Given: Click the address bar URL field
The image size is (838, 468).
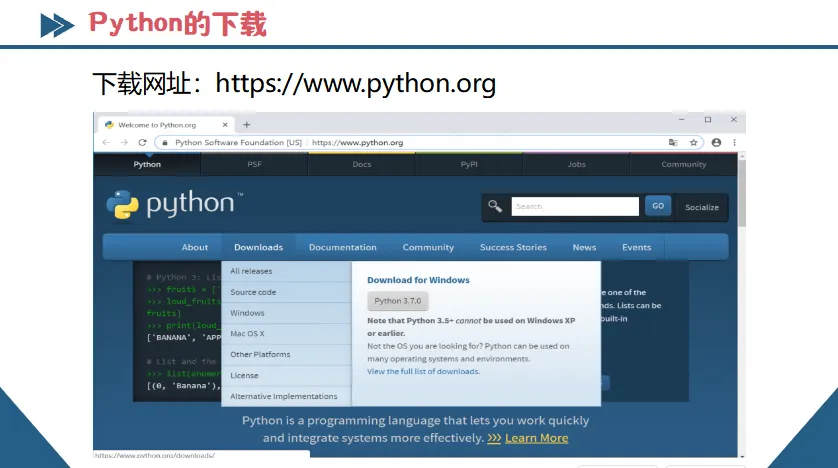Looking at the screenshot, I should click(x=429, y=143).
